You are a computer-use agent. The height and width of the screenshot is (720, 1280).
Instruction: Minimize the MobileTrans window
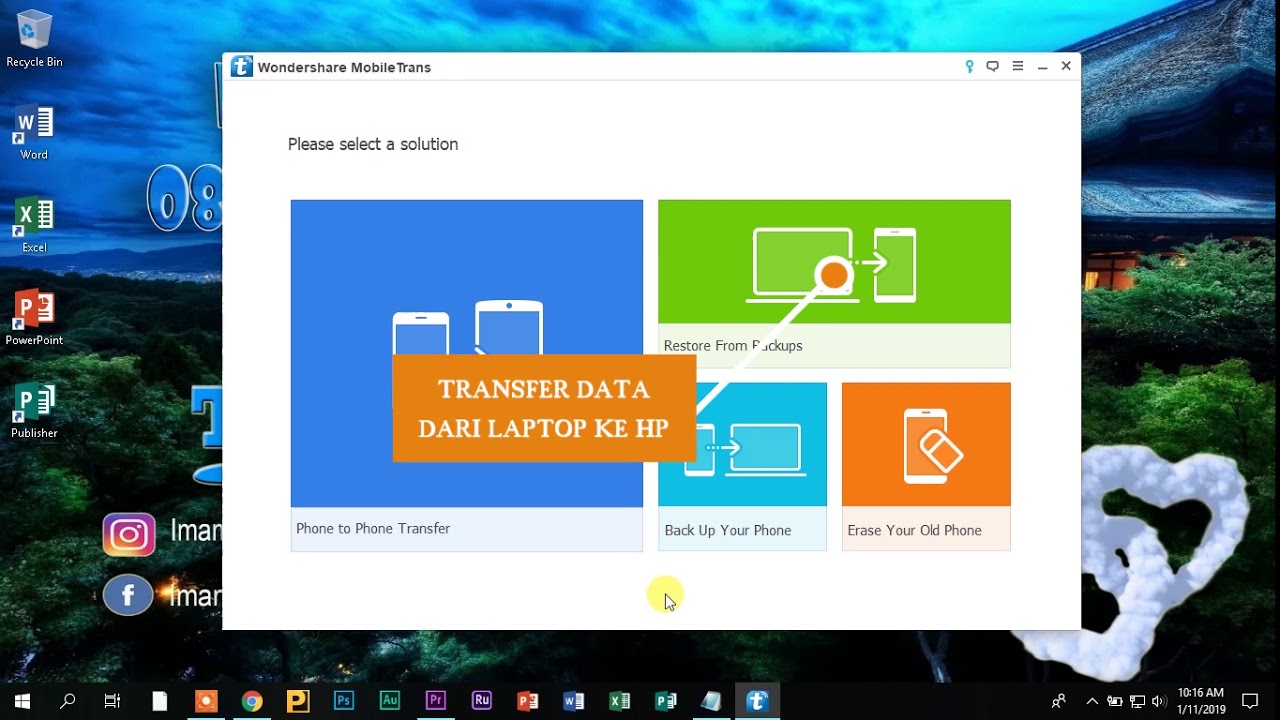(x=1042, y=67)
